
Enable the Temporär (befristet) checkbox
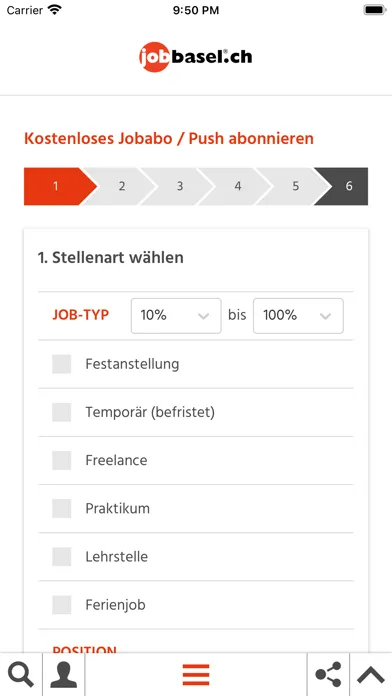pos(61,412)
